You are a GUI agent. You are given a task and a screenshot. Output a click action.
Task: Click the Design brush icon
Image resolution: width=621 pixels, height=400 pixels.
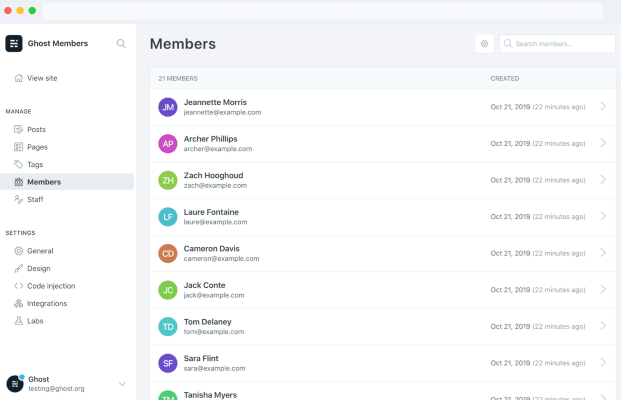19,268
